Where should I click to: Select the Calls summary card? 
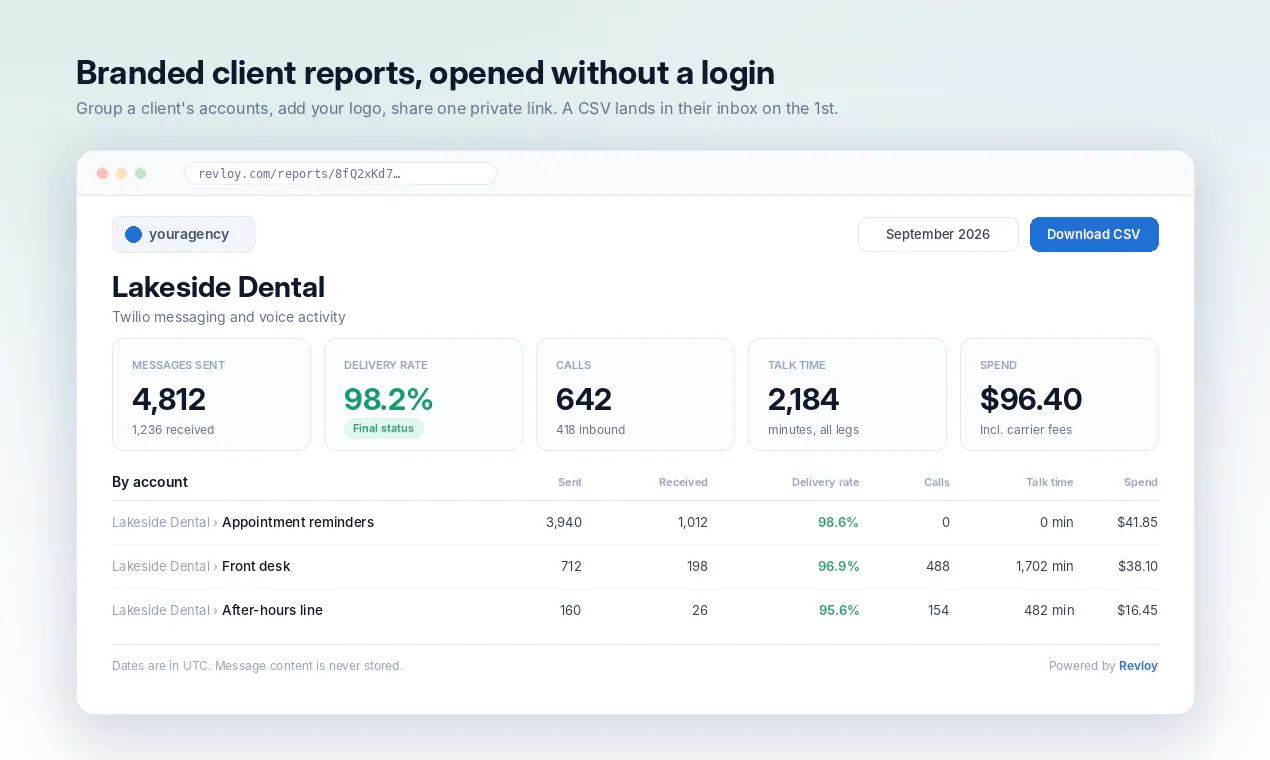point(635,394)
